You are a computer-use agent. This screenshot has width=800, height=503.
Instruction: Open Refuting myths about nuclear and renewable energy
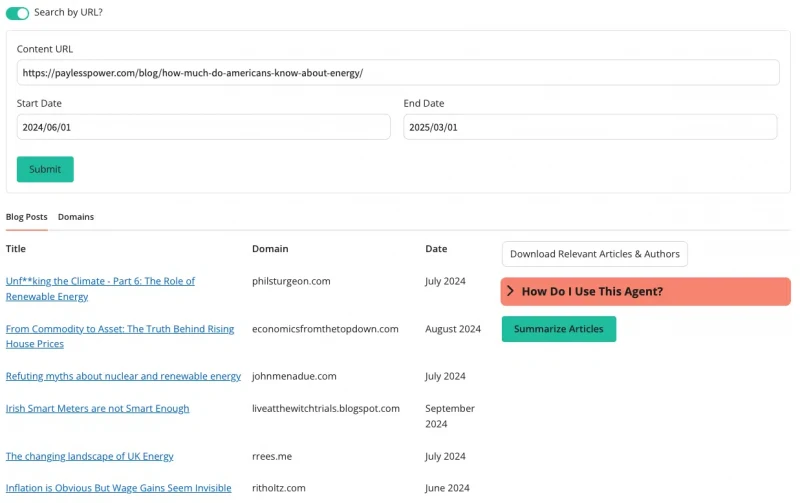pyautogui.click(x=123, y=376)
